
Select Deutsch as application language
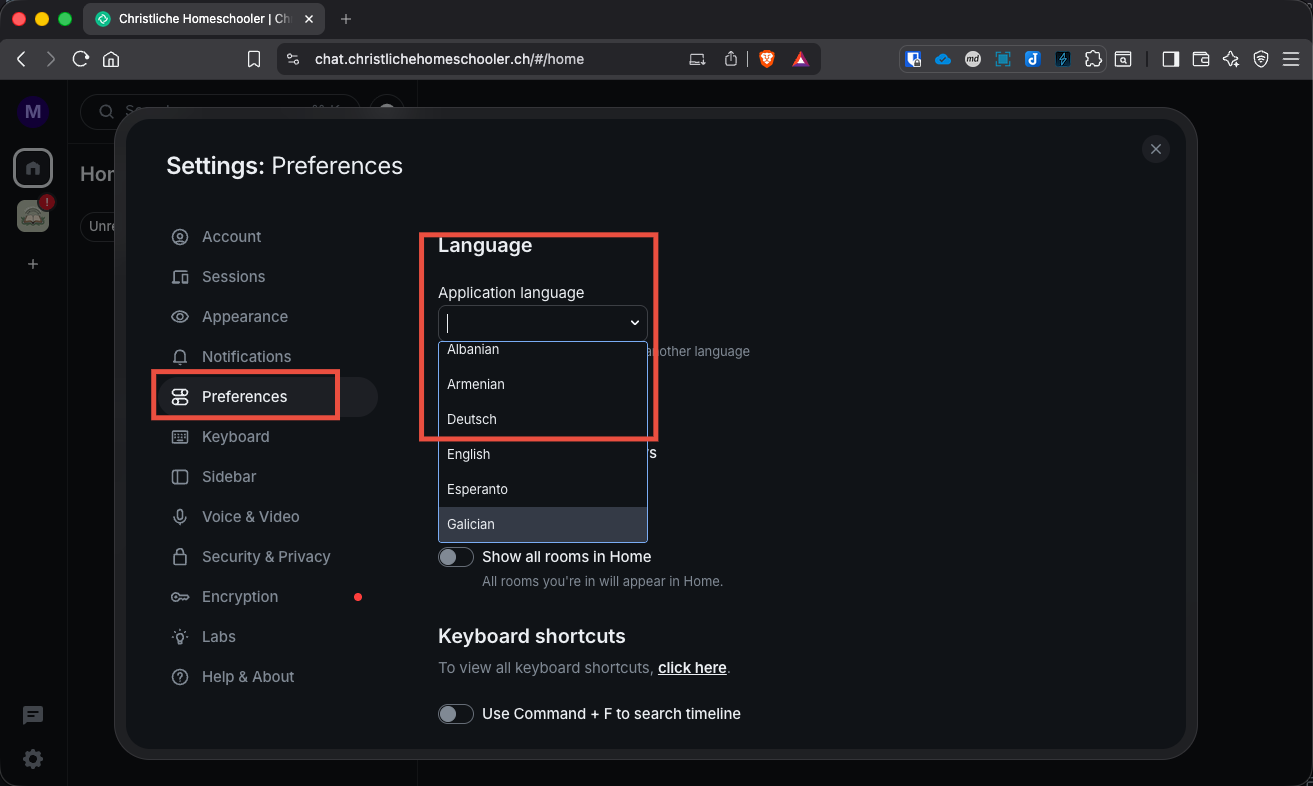click(x=543, y=419)
